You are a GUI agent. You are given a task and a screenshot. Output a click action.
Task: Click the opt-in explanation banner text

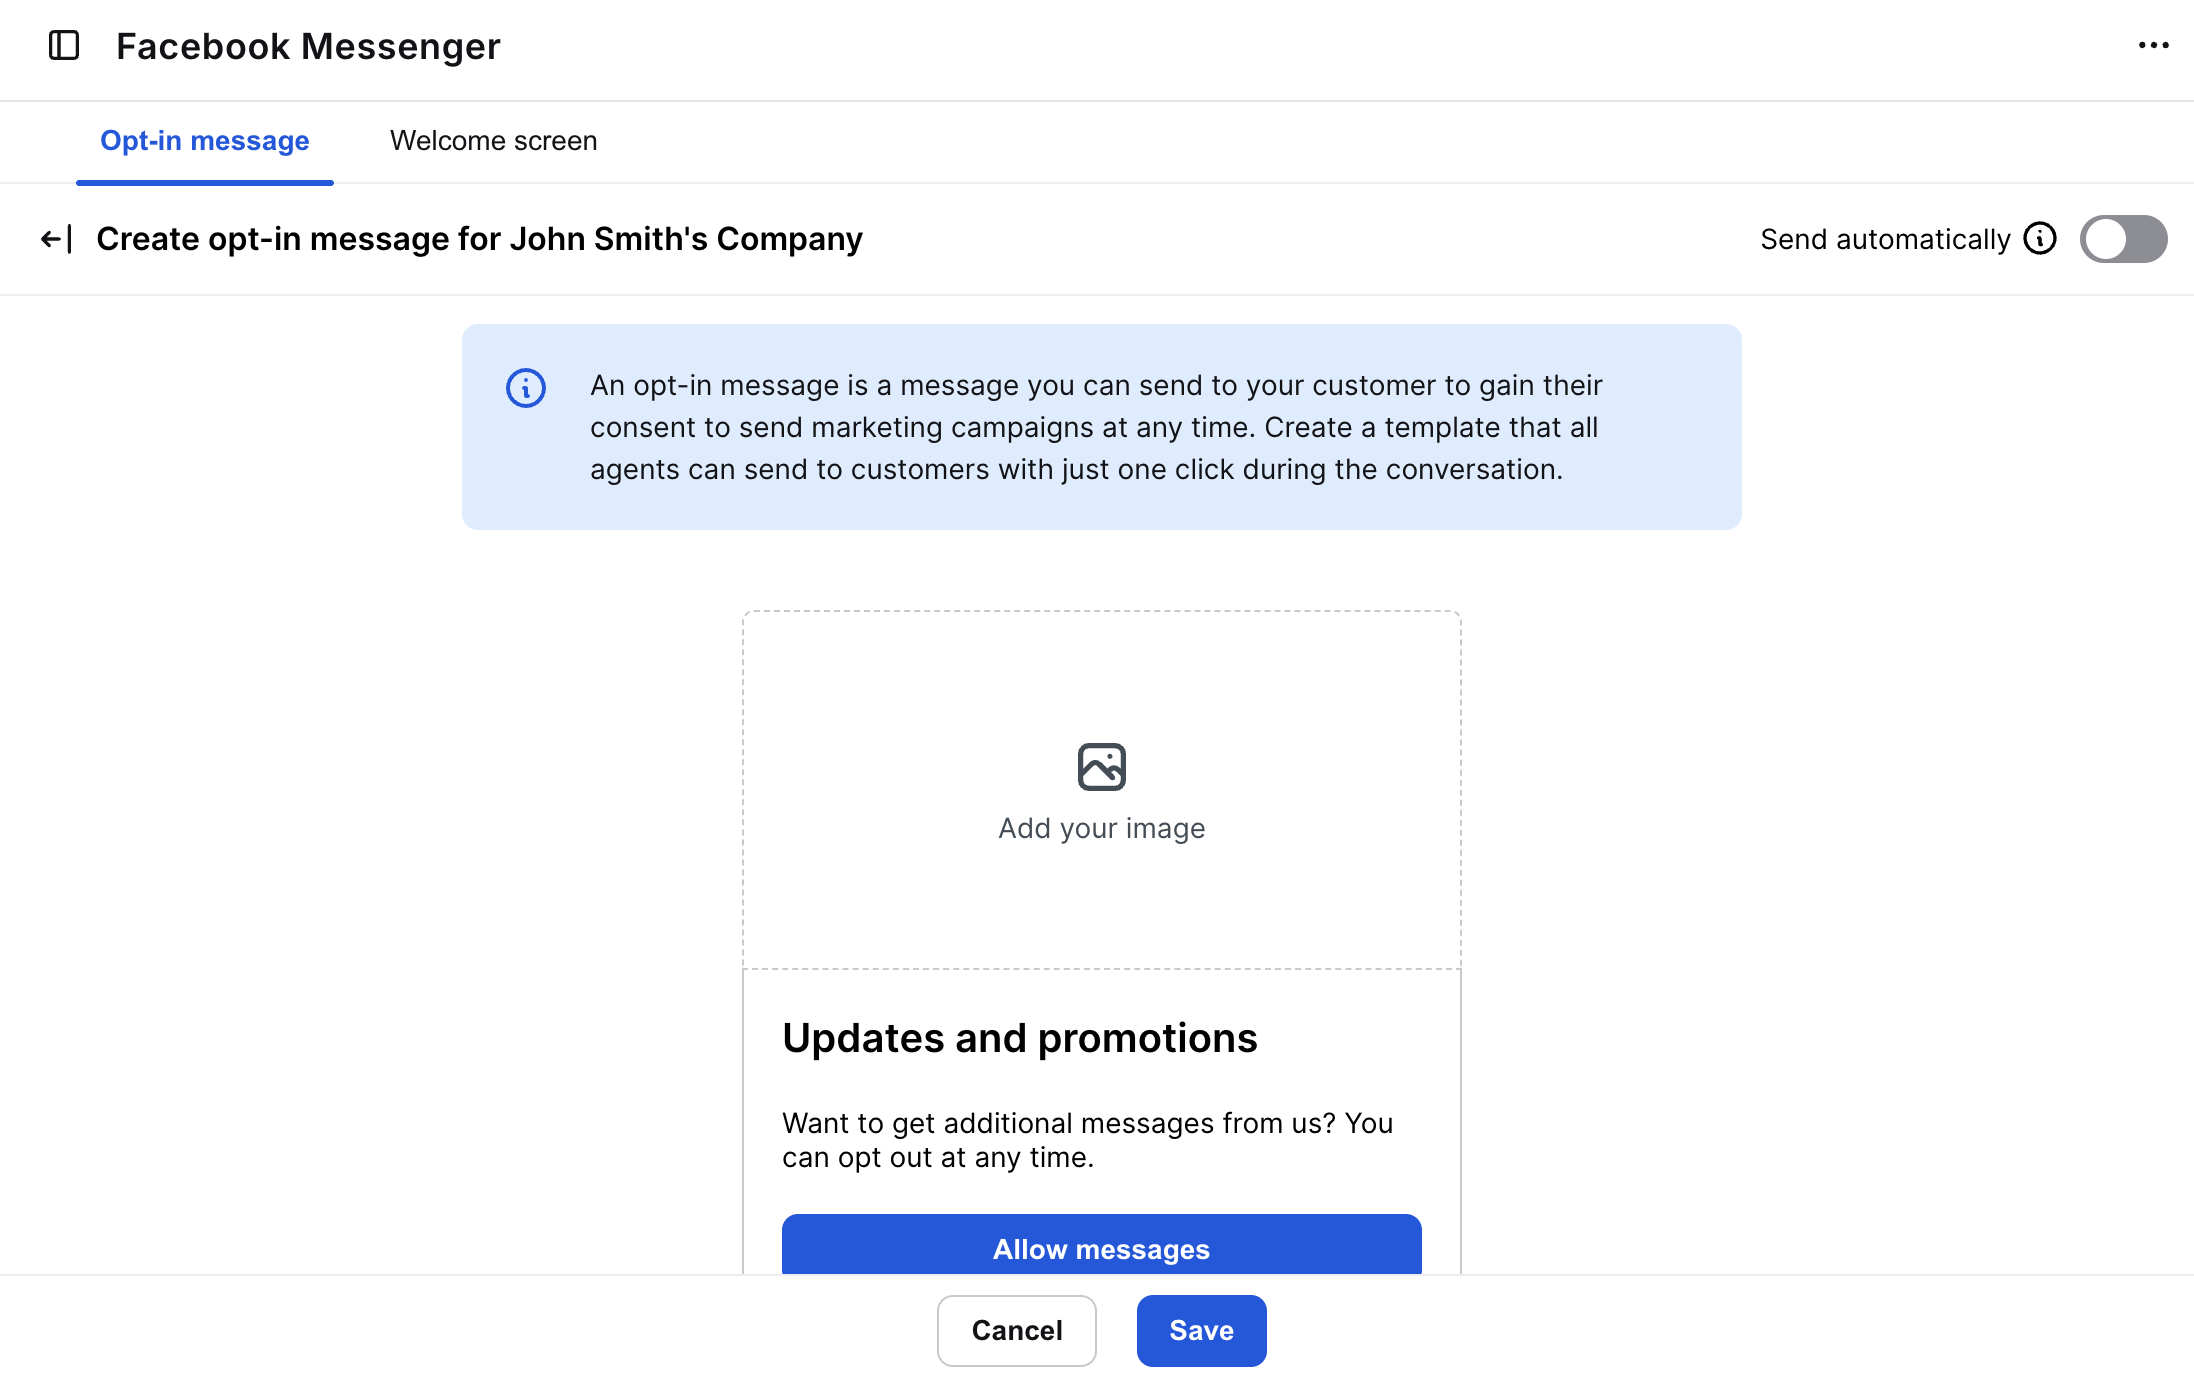click(x=1095, y=427)
